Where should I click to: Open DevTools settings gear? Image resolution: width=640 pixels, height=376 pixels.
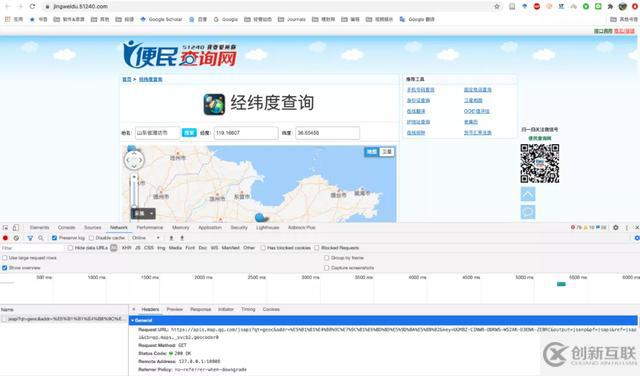[616, 227]
